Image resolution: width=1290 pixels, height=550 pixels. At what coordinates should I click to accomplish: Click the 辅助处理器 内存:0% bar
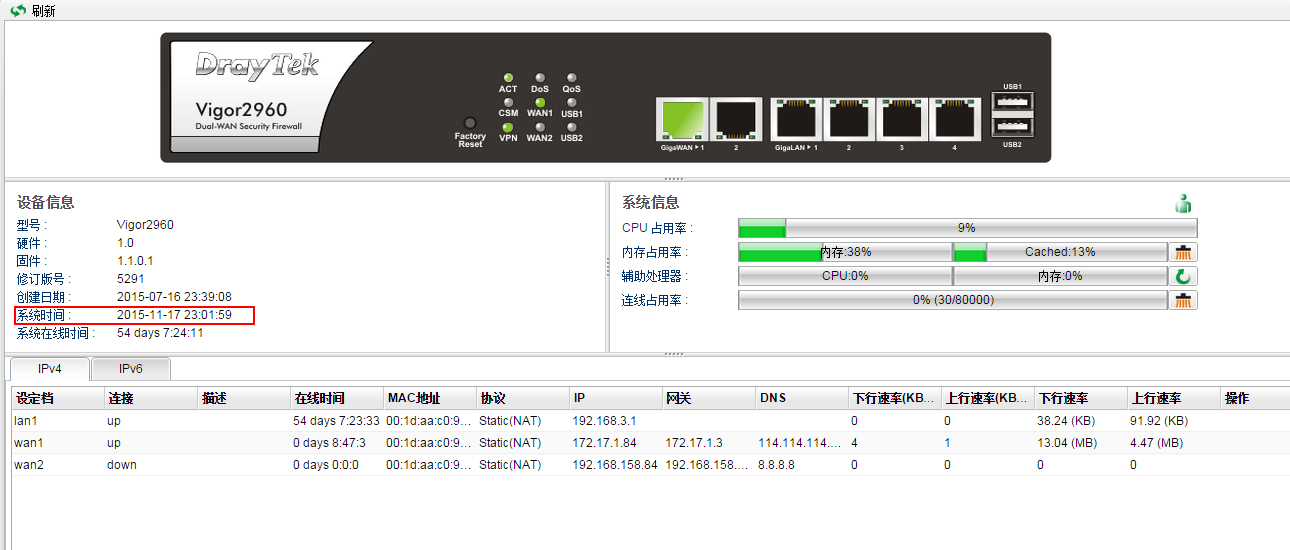[x=1060, y=276]
